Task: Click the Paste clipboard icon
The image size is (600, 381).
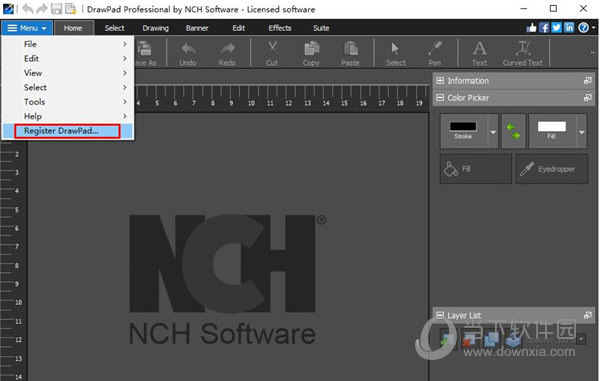Action: coord(350,53)
